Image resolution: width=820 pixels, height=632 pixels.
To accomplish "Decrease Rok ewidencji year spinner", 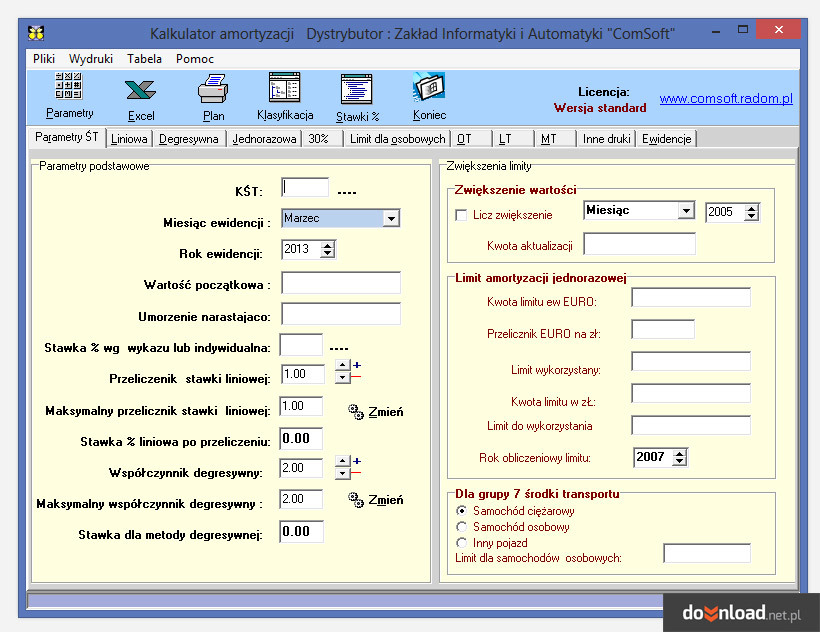I will (328, 254).
